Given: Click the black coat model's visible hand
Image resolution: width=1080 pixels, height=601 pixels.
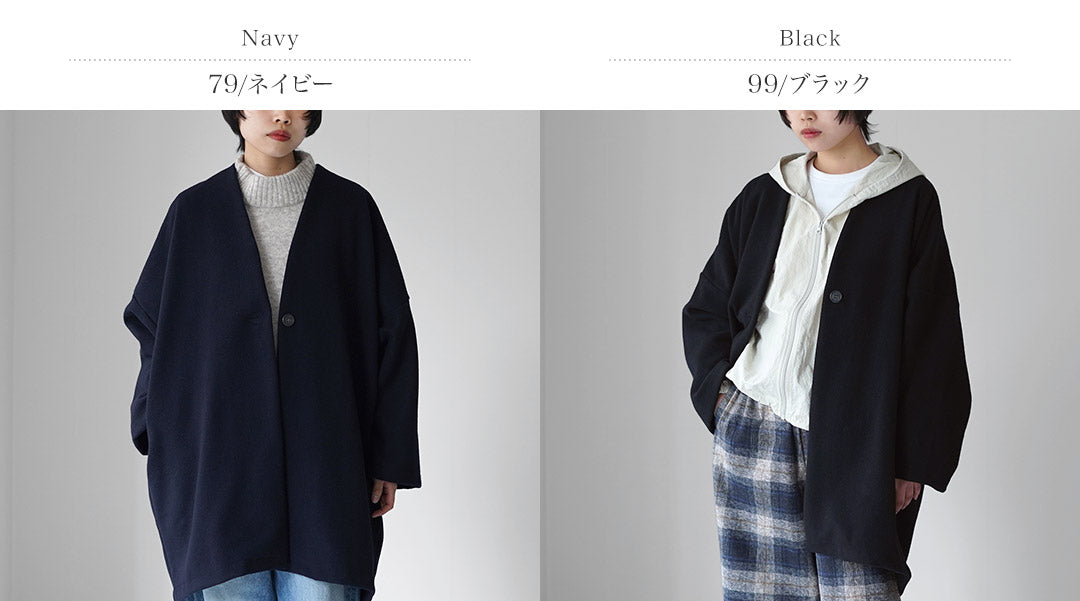Looking at the screenshot, I should [x=907, y=496].
